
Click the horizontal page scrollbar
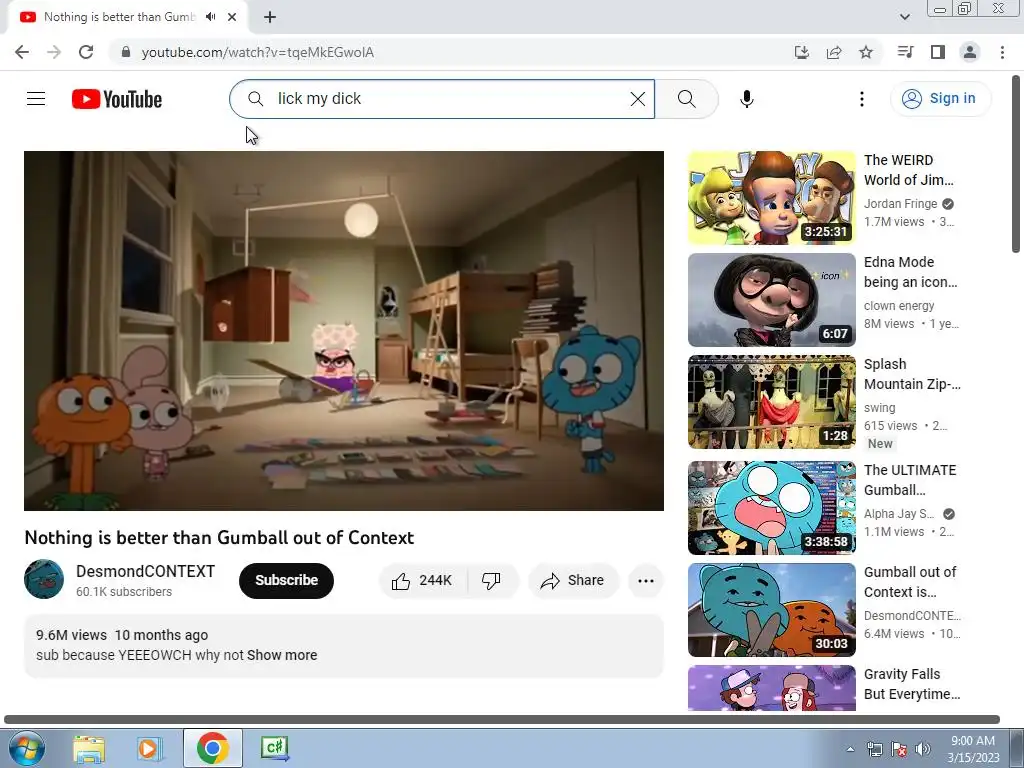tap(502, 719)
